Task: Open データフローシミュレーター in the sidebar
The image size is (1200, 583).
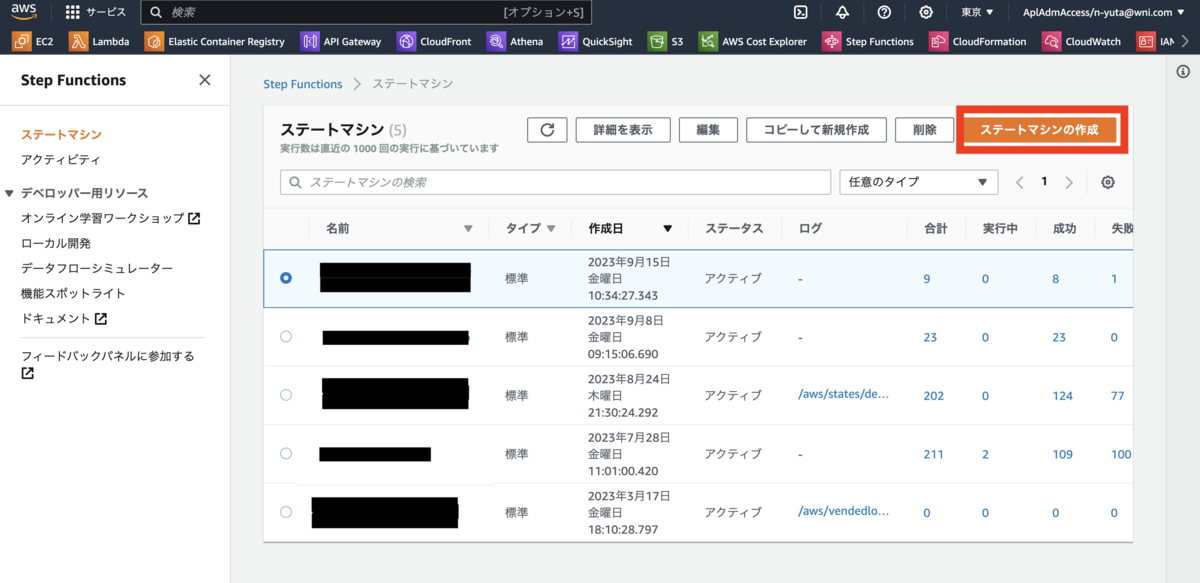Action: (x=97, y=268)
